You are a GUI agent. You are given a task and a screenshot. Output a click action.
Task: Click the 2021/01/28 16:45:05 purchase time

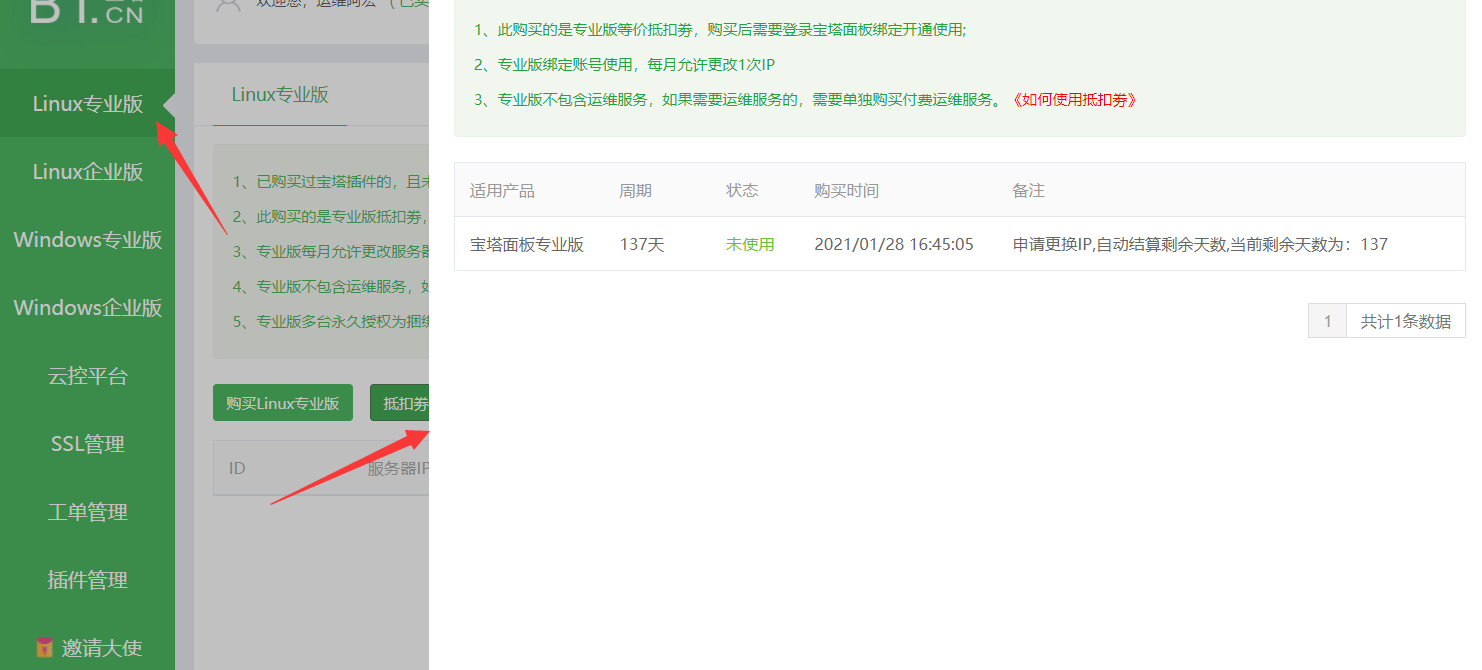[894, 244]
